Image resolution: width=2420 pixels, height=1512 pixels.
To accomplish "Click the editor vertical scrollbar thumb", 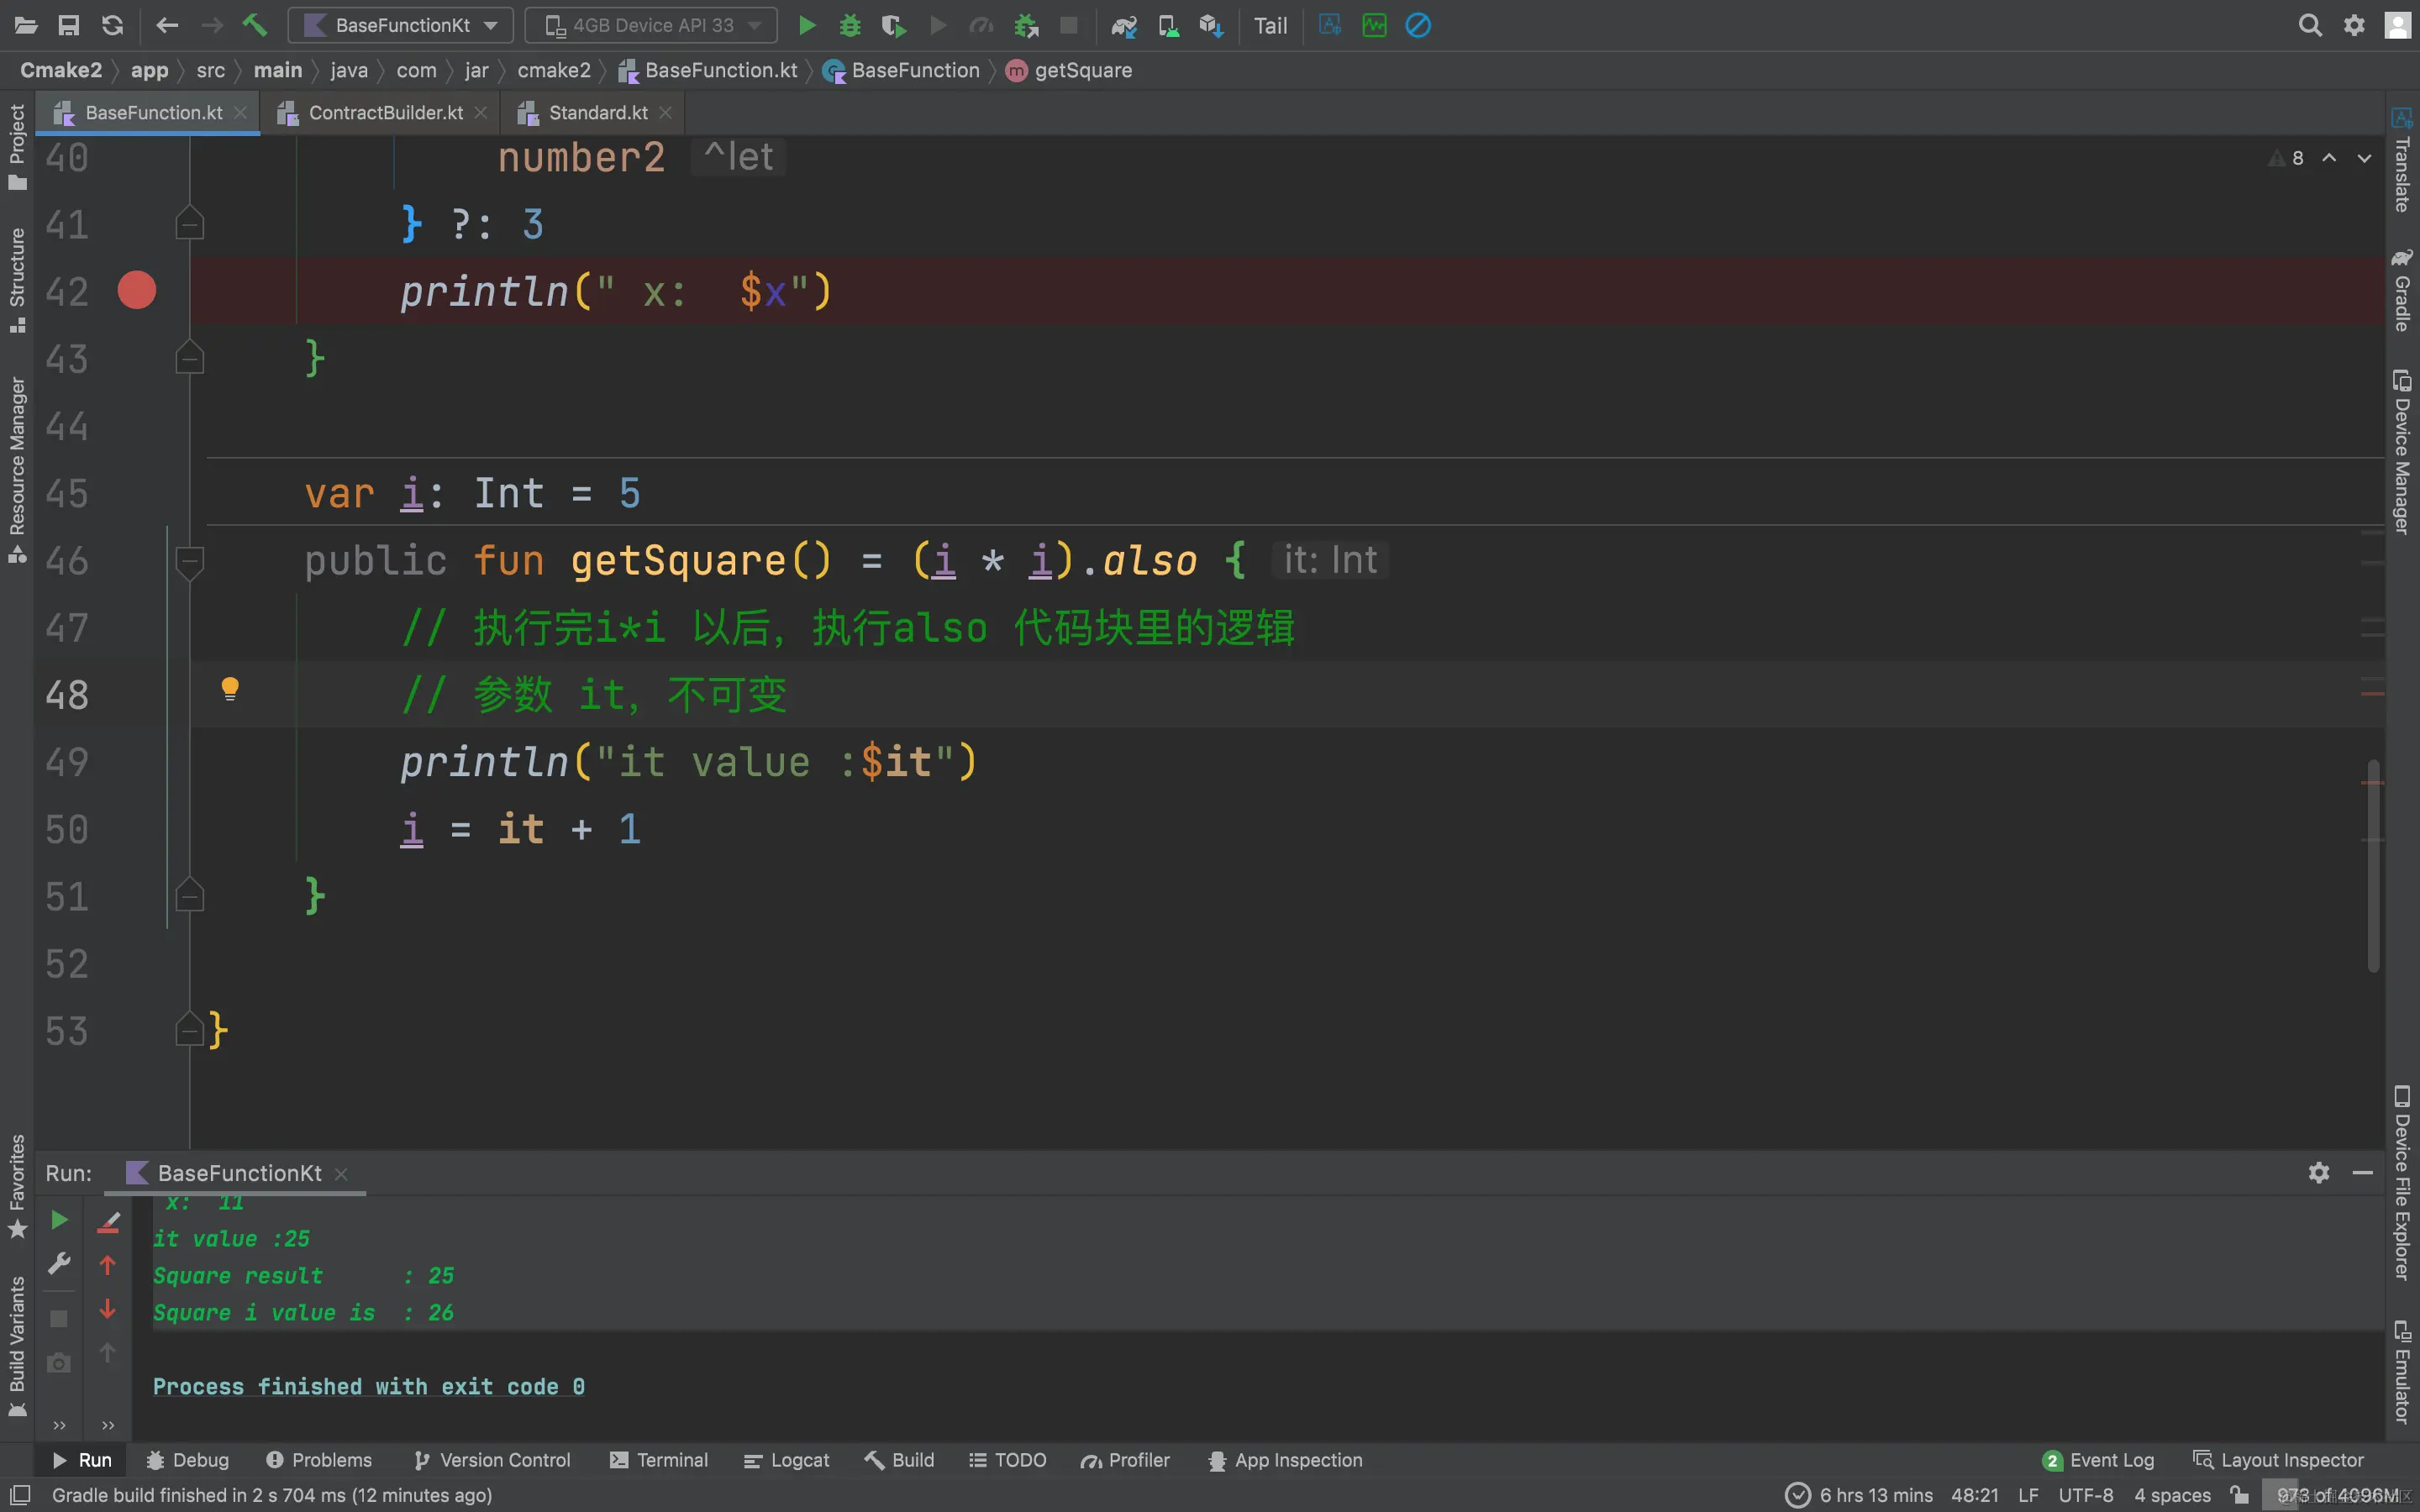I will click(x=2372, y=865).
